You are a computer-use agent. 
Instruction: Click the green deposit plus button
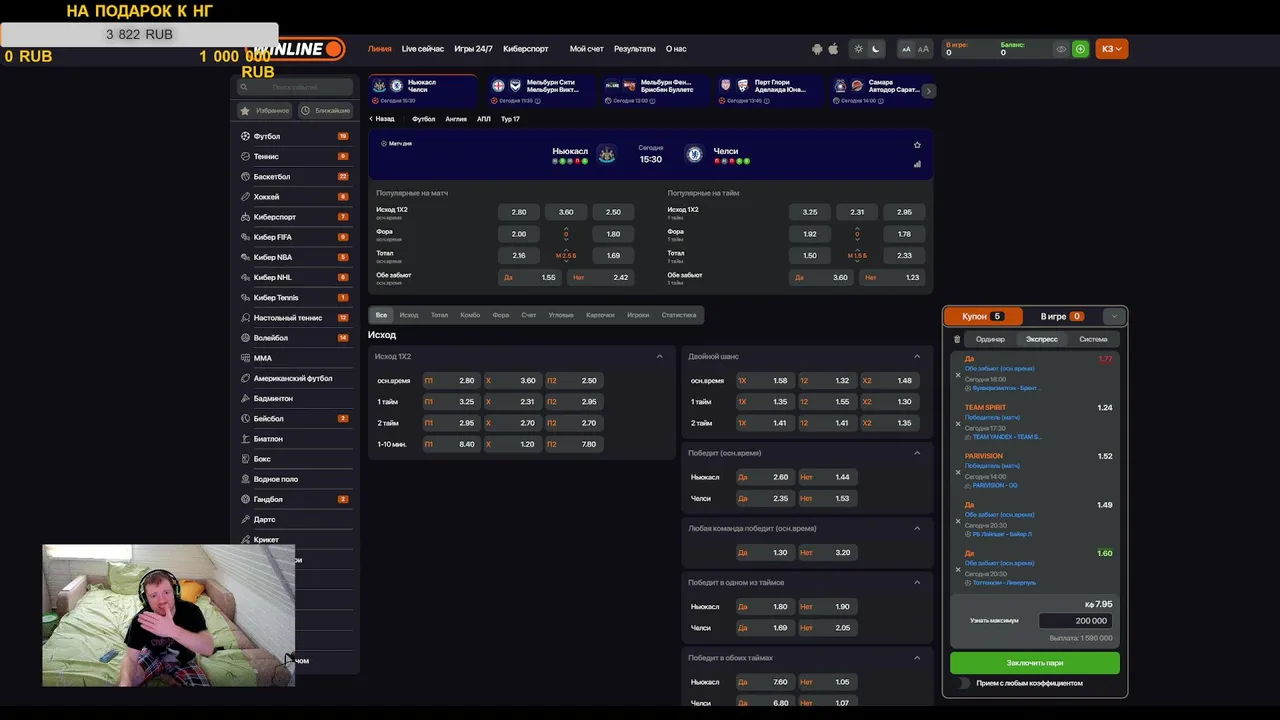coord(1080,49)
